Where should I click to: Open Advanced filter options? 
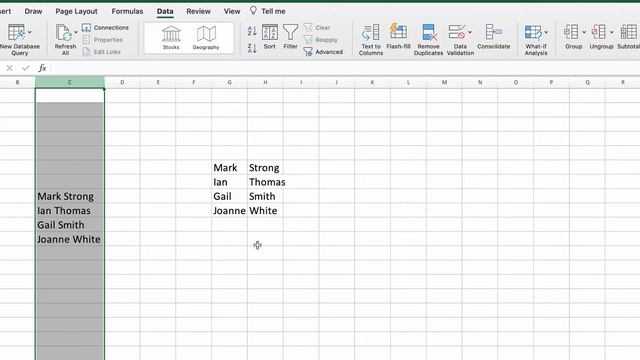323,52
